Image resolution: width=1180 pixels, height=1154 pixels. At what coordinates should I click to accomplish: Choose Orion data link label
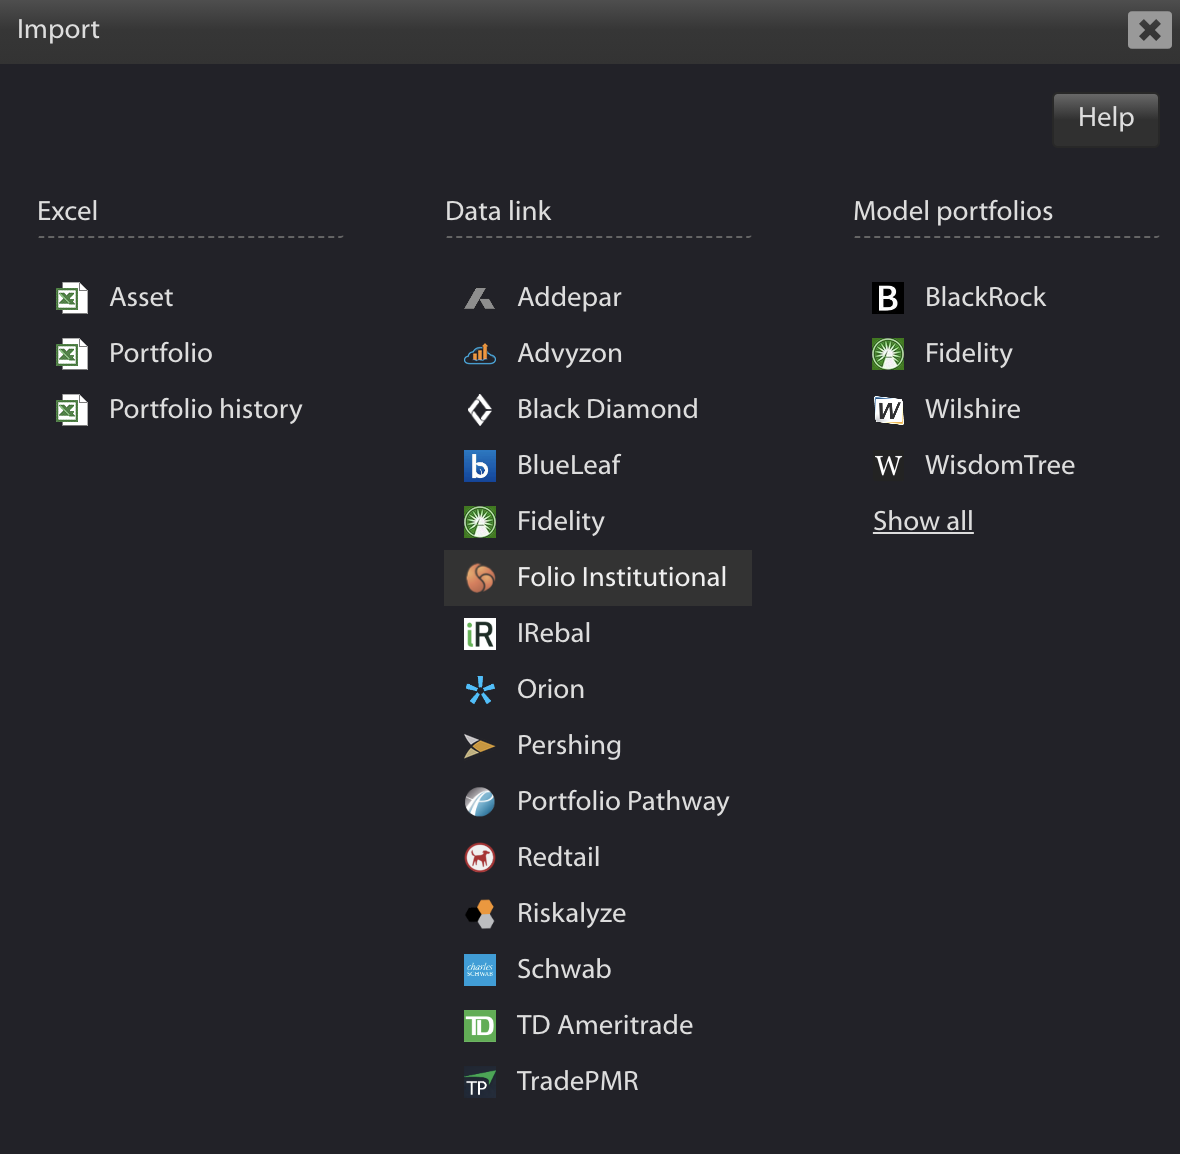pos(550,689)
